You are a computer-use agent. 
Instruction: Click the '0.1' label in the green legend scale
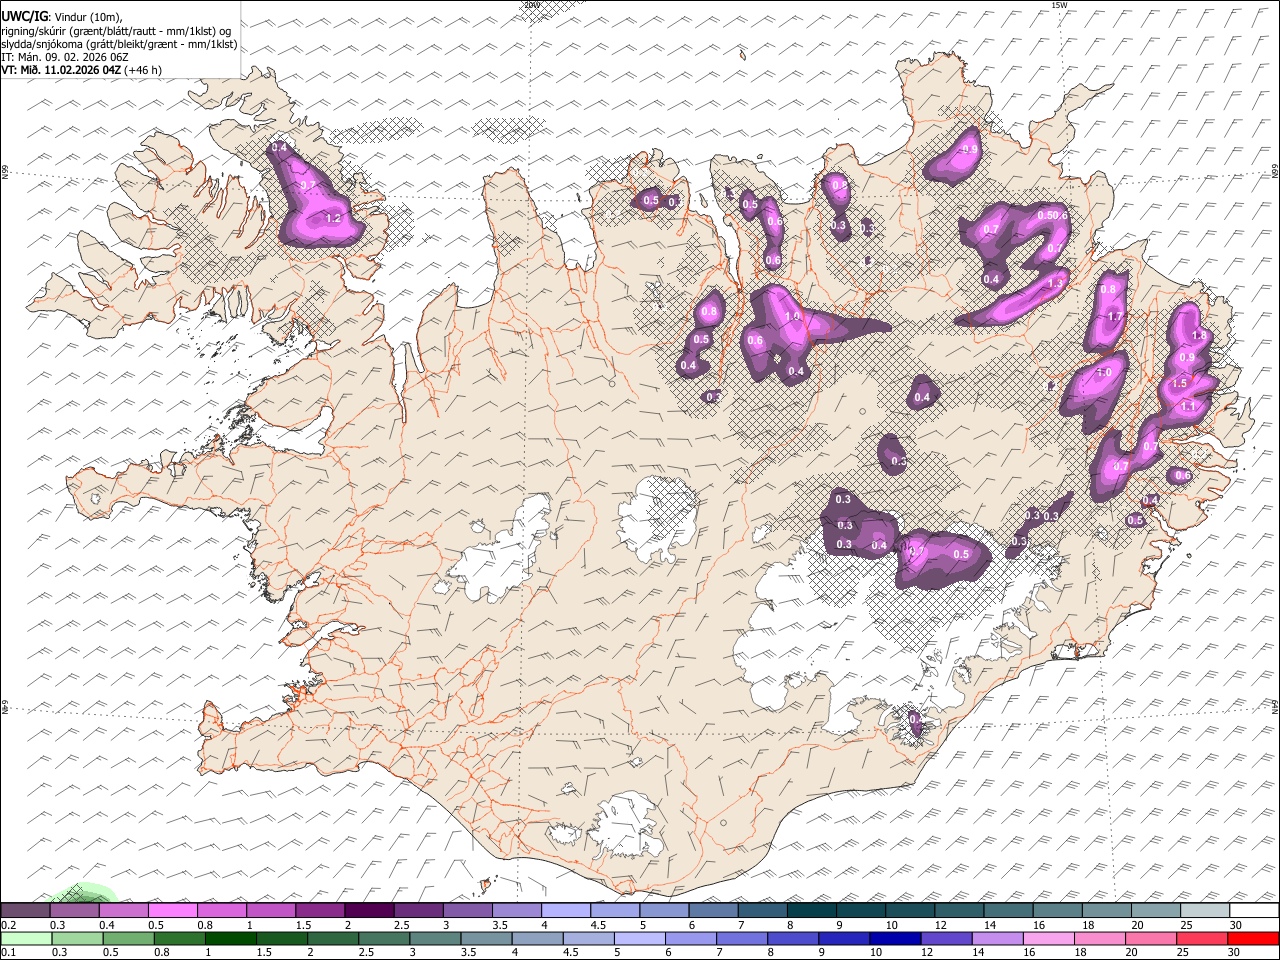point(8,952)
